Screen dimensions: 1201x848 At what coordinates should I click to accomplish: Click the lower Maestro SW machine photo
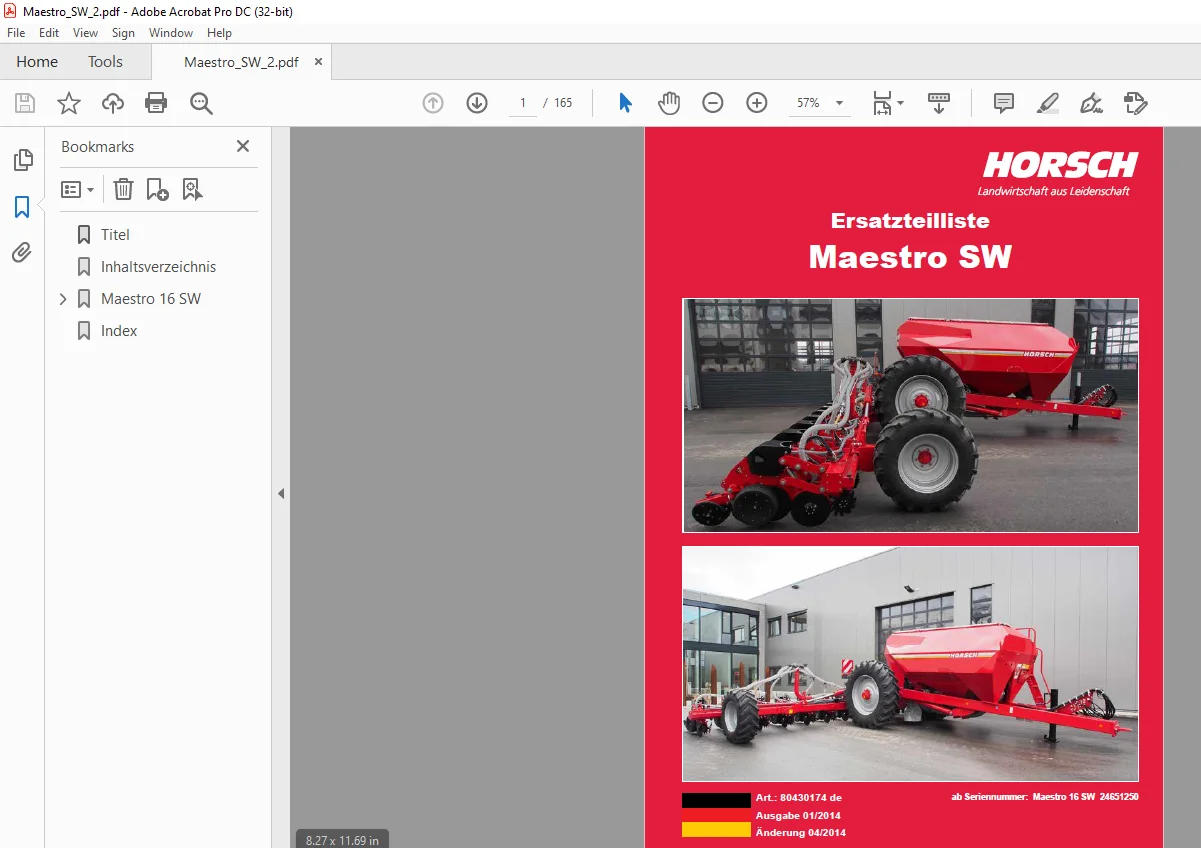click(910, 664)
